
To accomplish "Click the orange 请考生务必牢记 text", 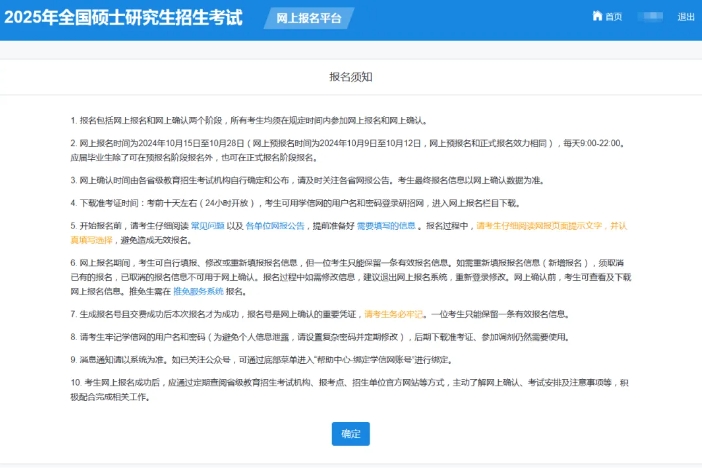I will point(393,313).
